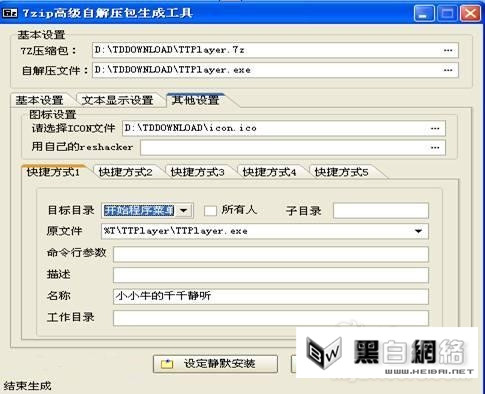Click the 名称 field containing 小小牛的千千静听
Viewport: 485px width, 394px height.
click(271, 296)
